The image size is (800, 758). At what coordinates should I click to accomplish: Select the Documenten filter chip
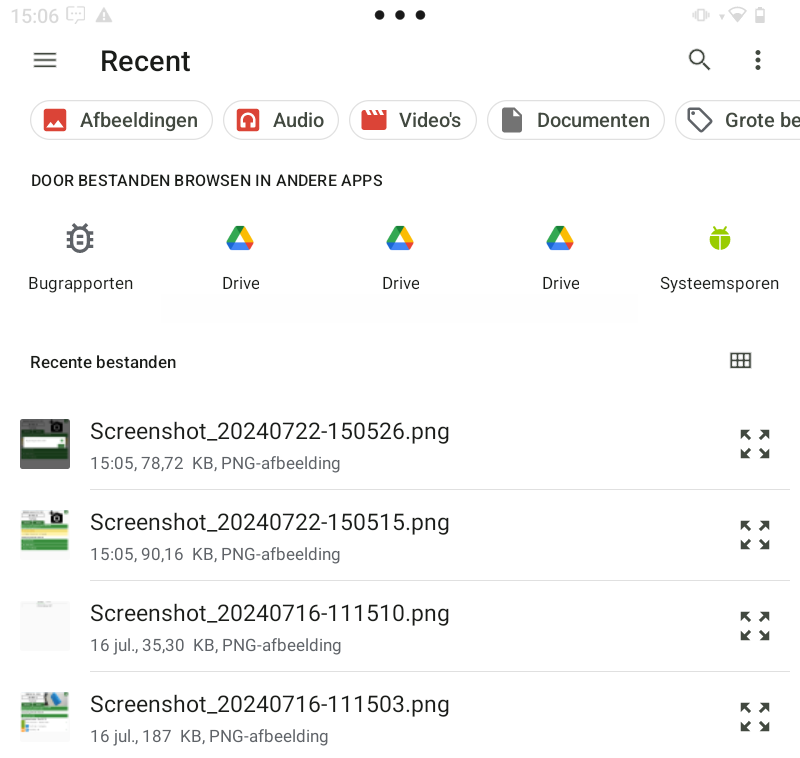(x=575, y=120)
